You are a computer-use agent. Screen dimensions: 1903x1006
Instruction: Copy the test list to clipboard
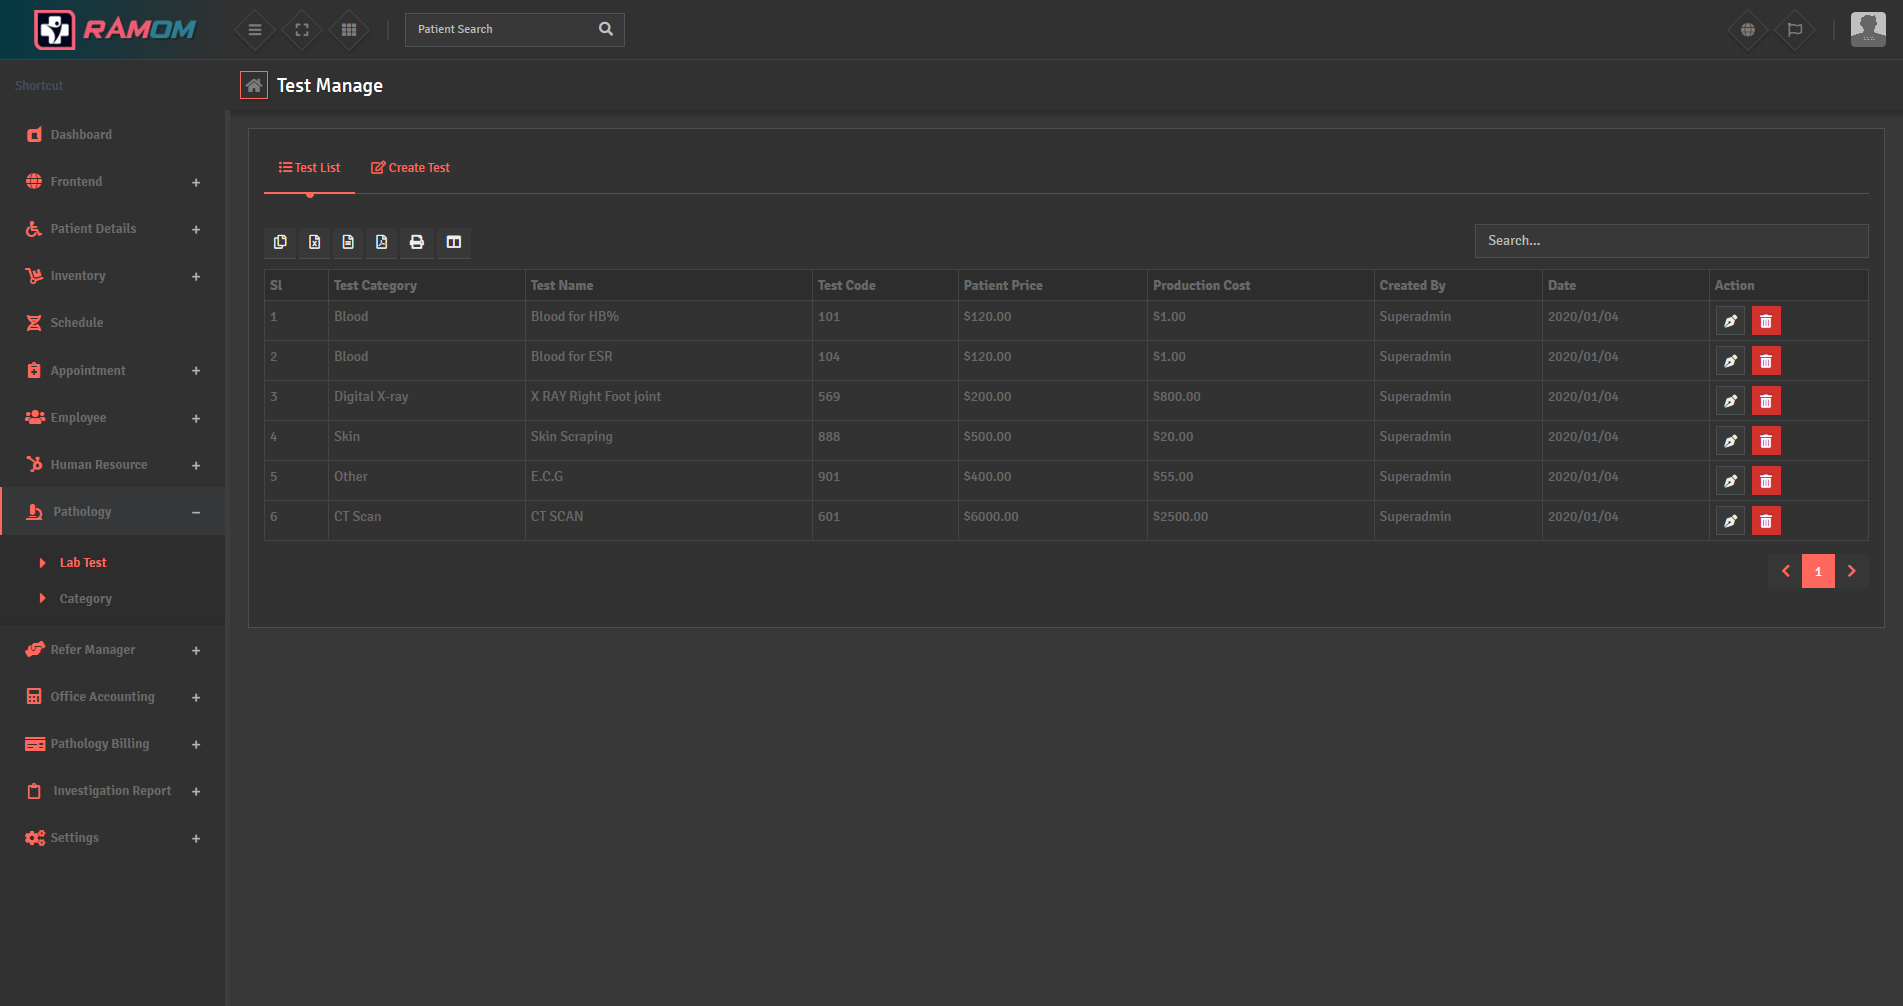click(280, 242)
